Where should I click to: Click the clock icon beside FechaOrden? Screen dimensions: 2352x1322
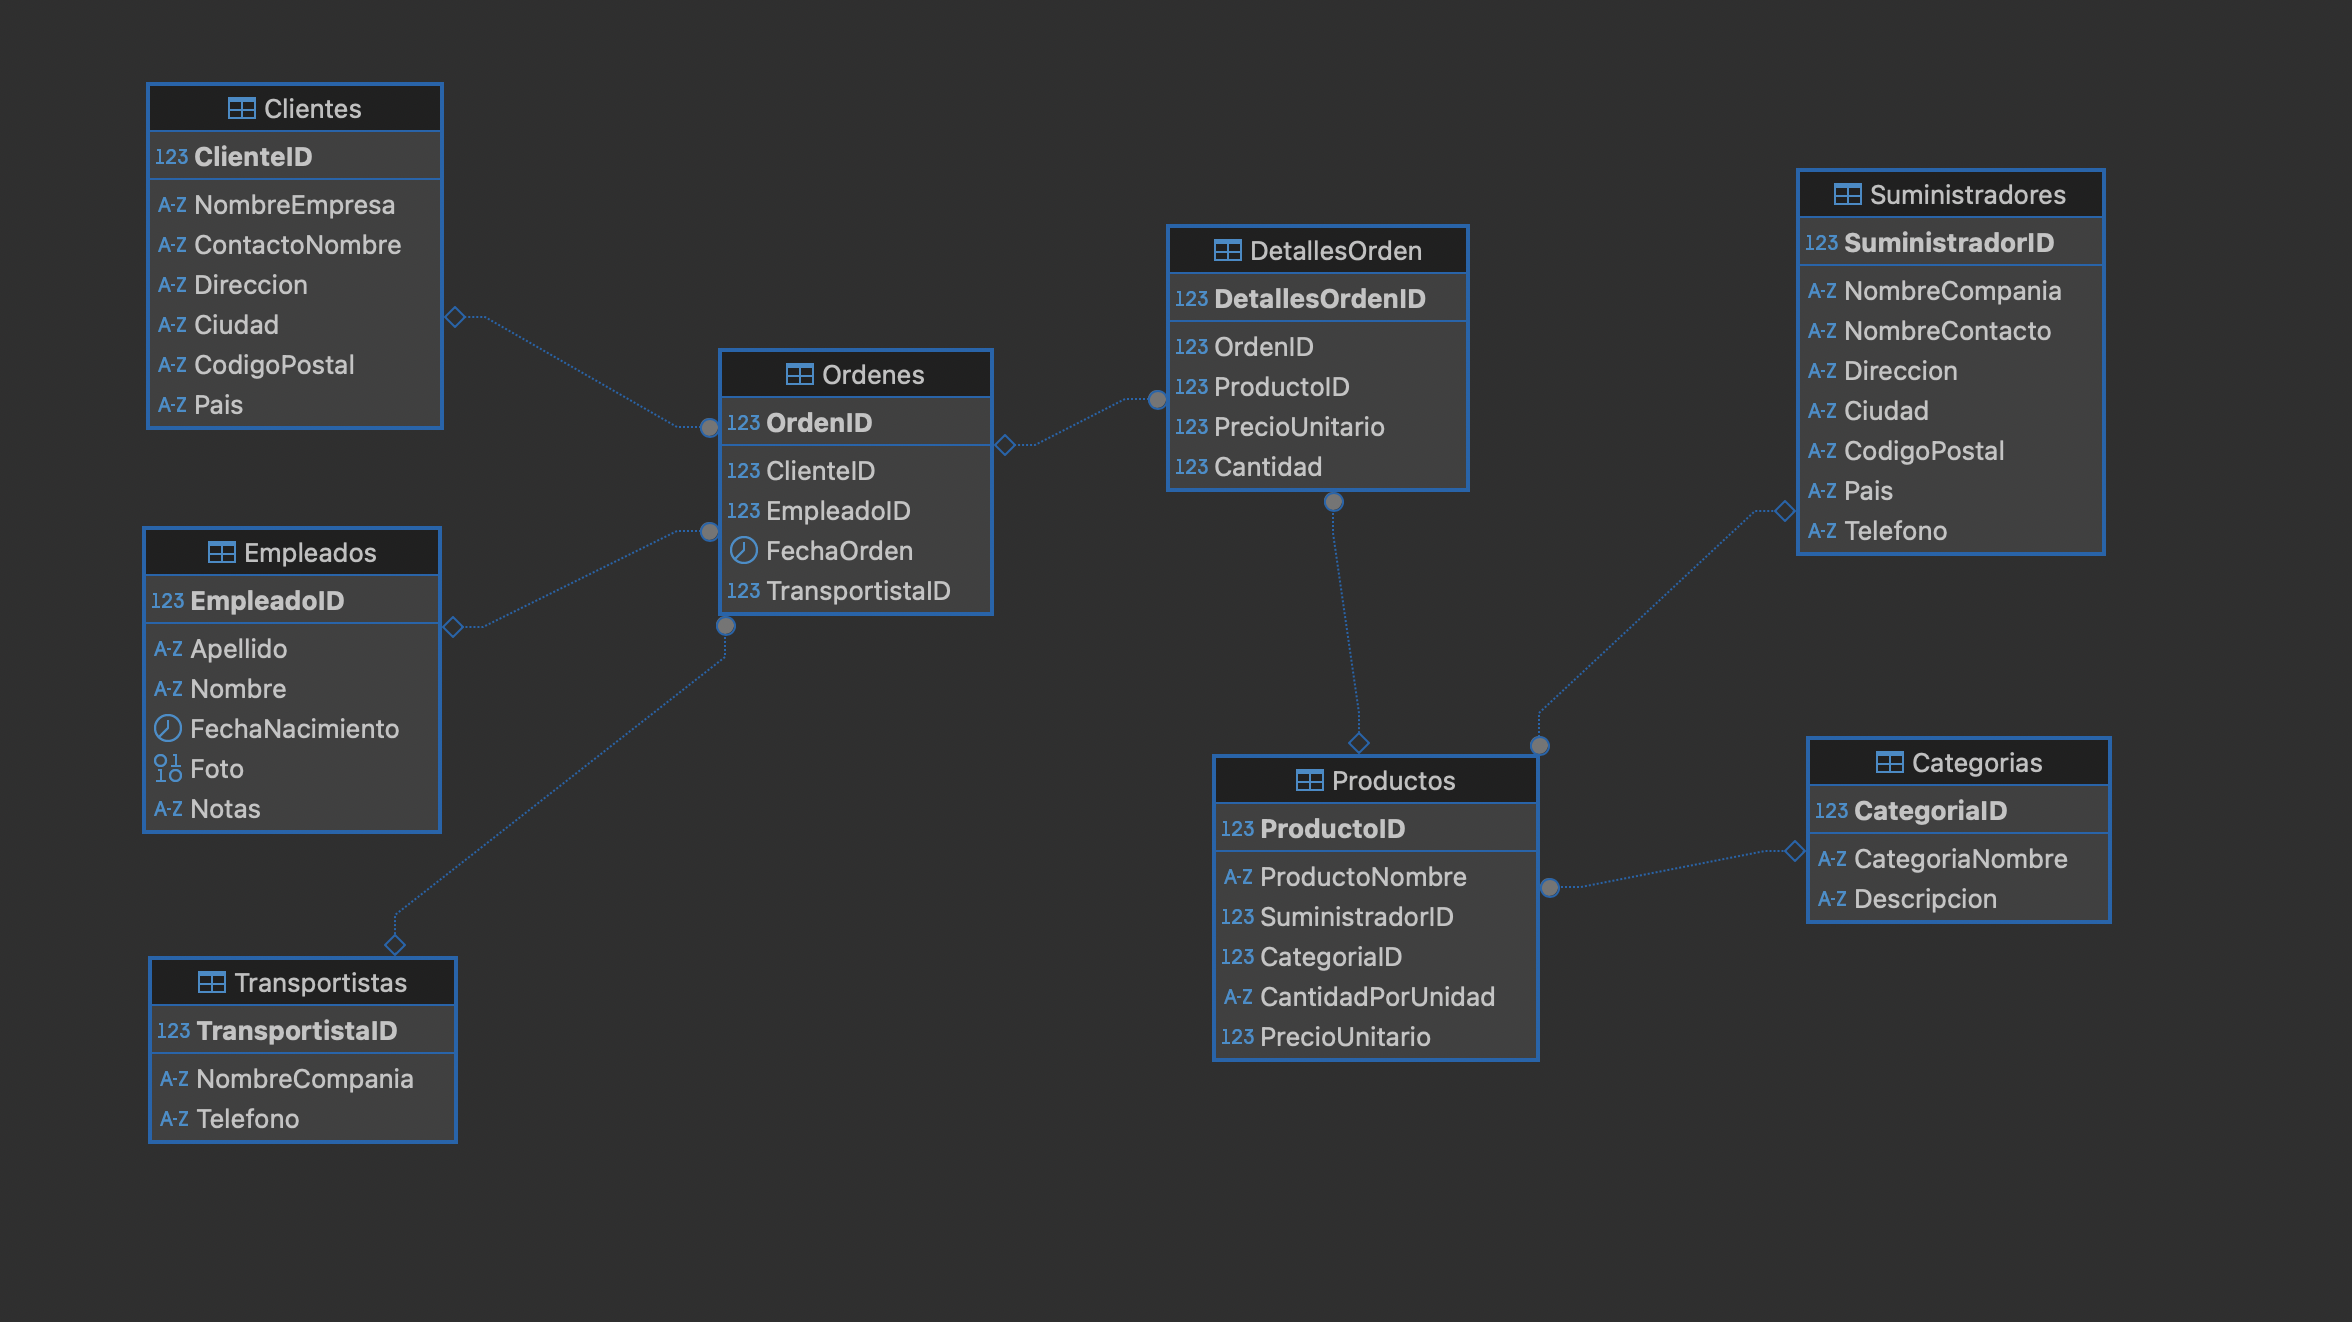pyautogui.click(x=743, y=551)
